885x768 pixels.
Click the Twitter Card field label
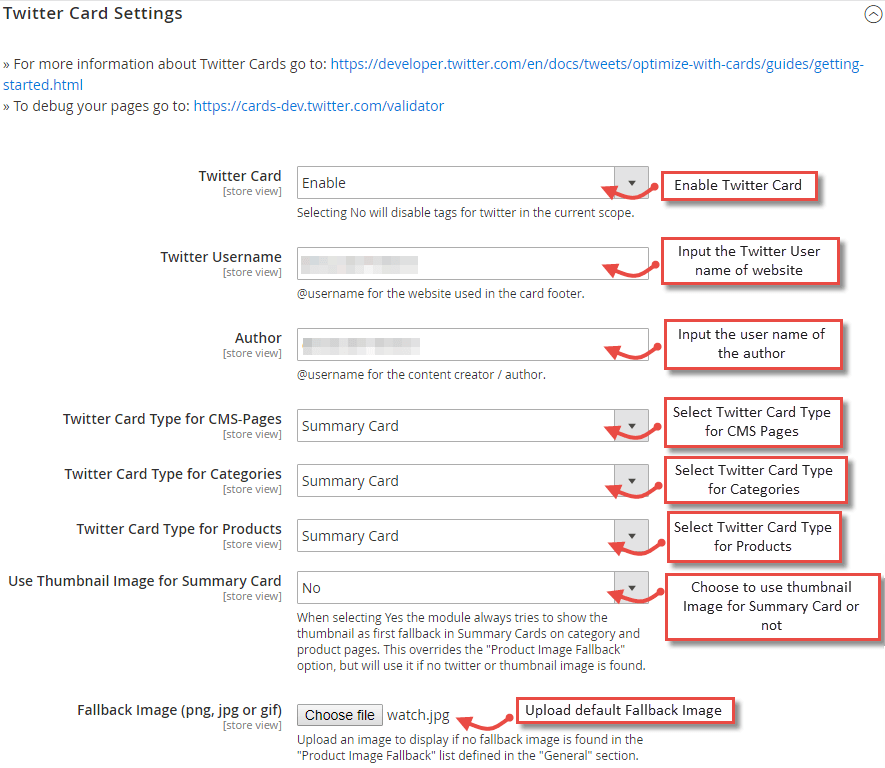(x=240, y=176)
